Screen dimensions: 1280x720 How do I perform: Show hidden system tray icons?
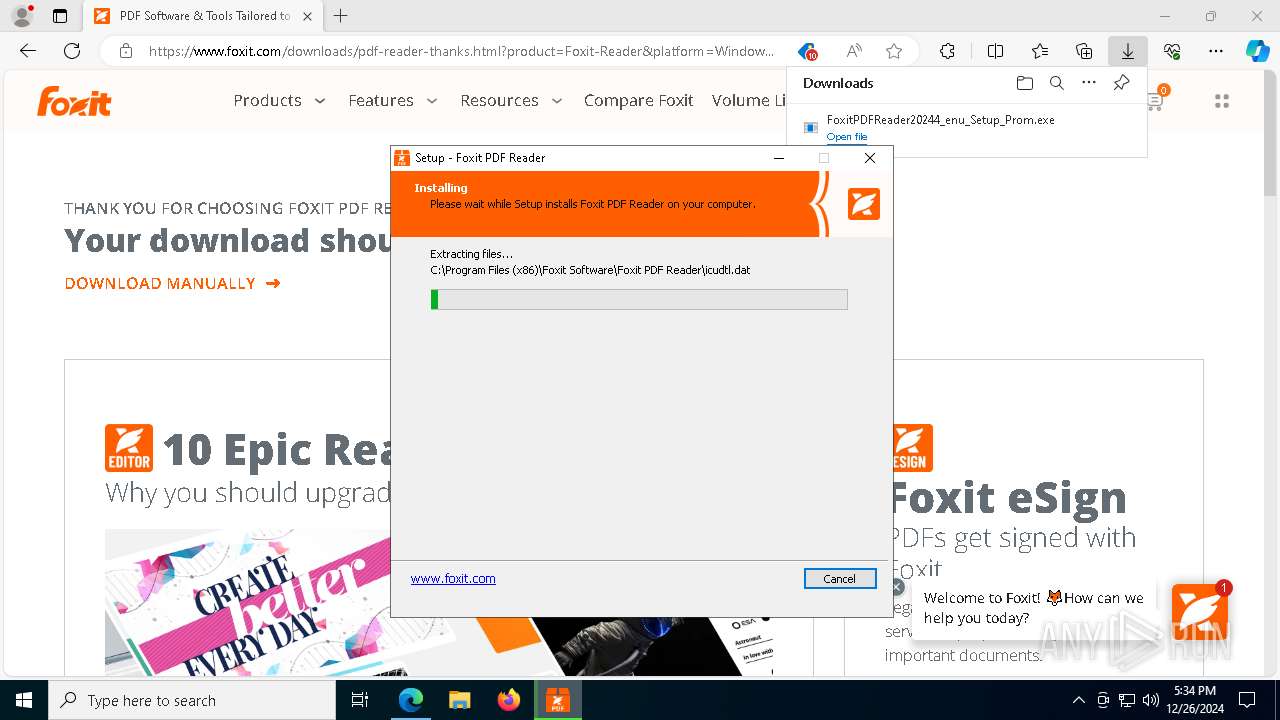pos(1078,700)
